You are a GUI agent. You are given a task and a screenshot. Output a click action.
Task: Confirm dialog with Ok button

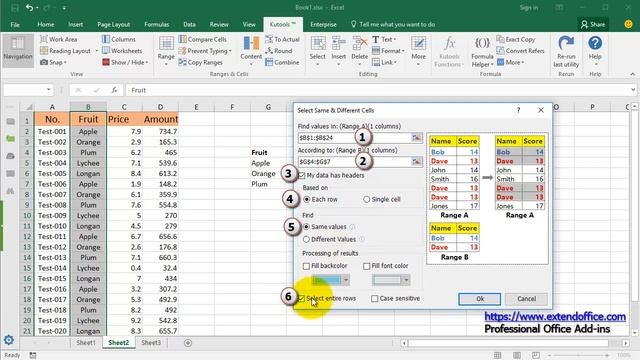pyautogui.click(x=480, y=299)
